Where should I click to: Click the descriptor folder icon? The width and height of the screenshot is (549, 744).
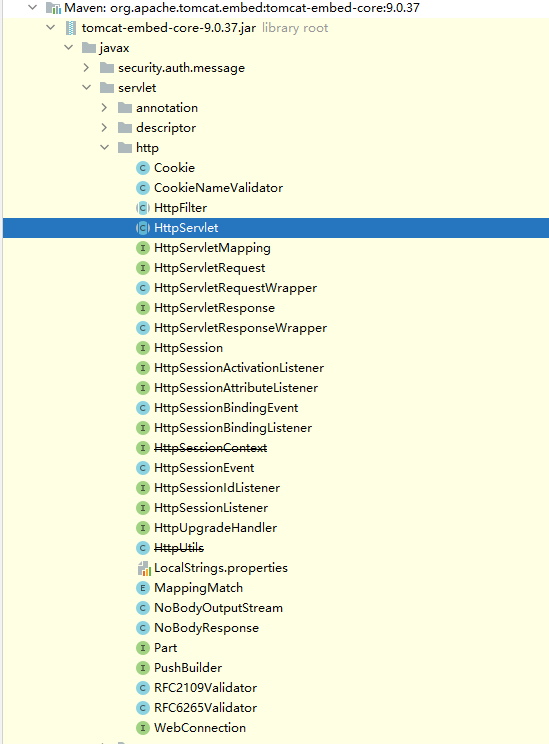[x=125, y=128]
